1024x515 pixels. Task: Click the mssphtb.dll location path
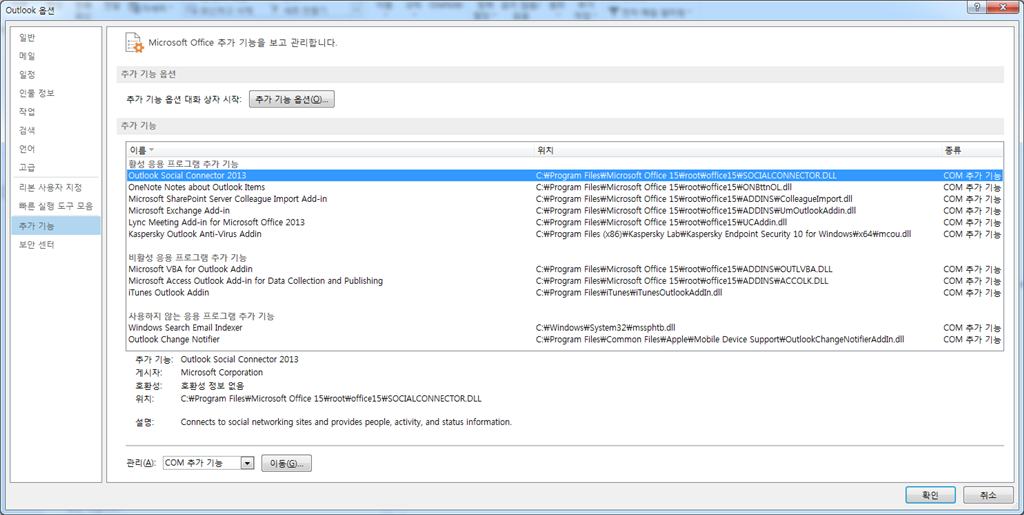click(x=605, y=328)
